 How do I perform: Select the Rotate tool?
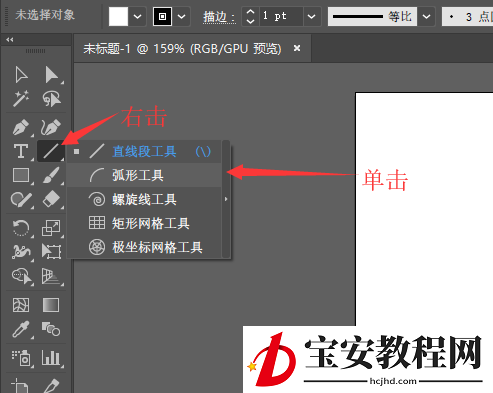coord(21,228)
